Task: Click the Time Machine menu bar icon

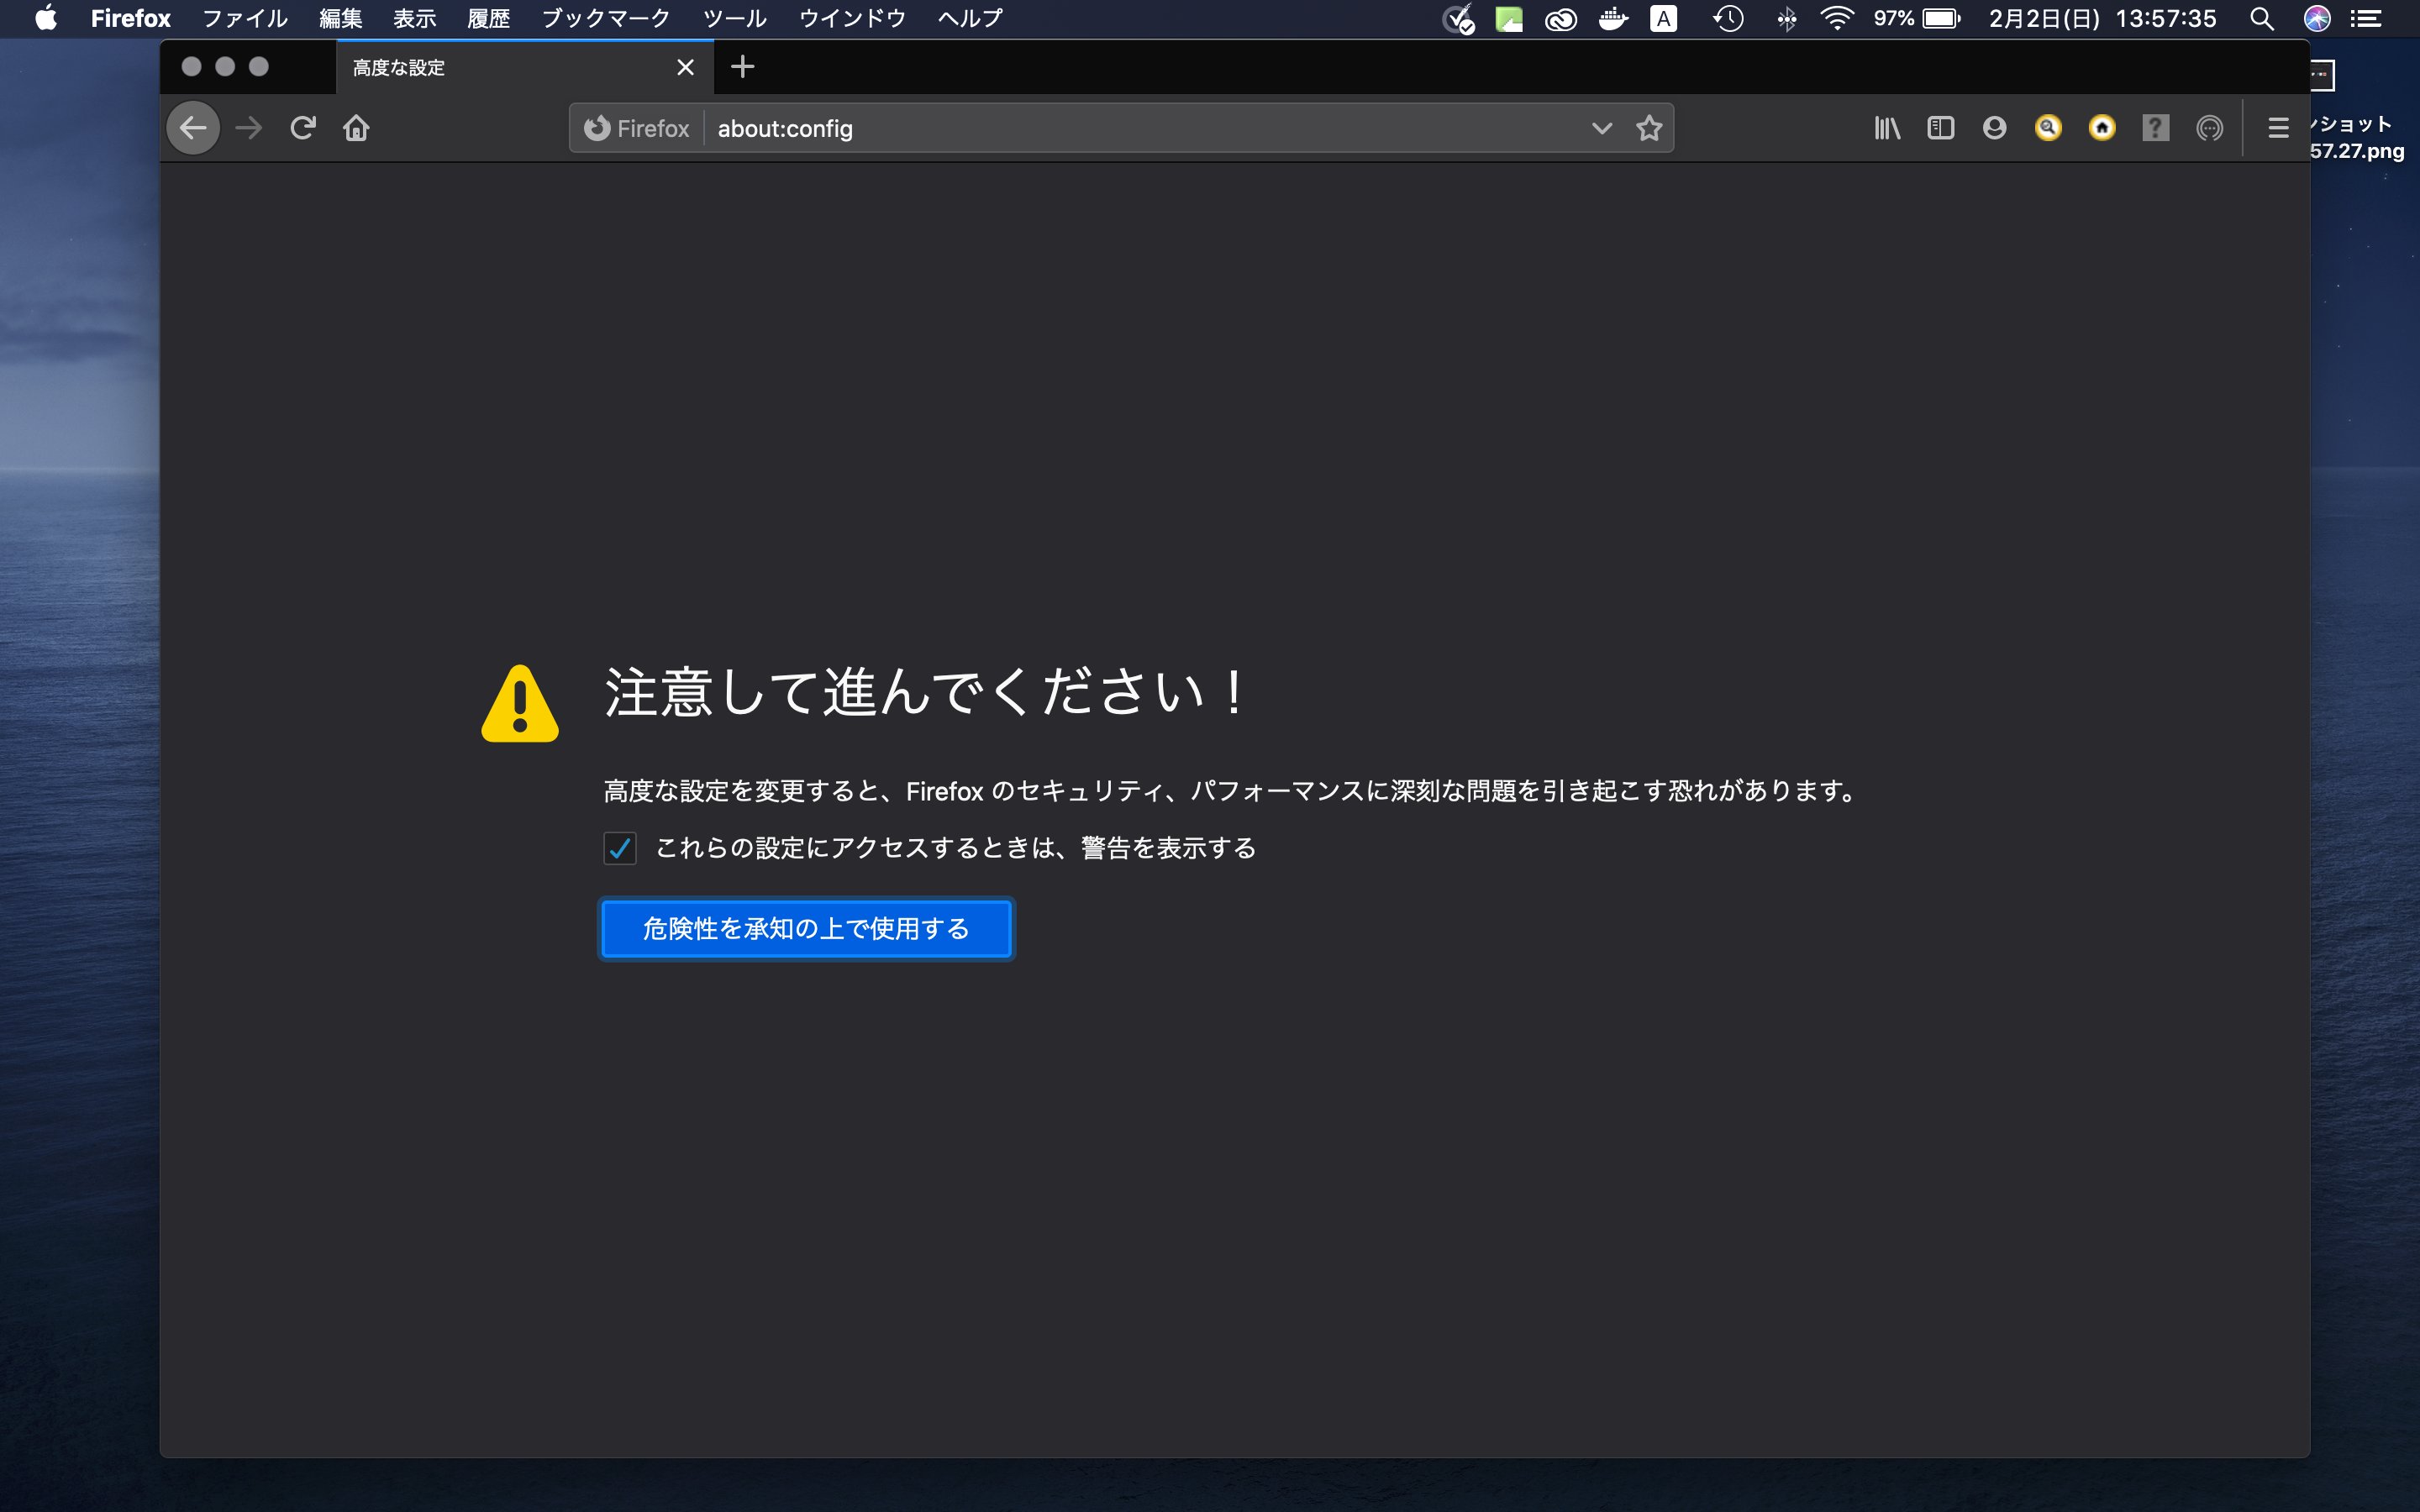Action: pyautogui.click(x=1728, y=18)
